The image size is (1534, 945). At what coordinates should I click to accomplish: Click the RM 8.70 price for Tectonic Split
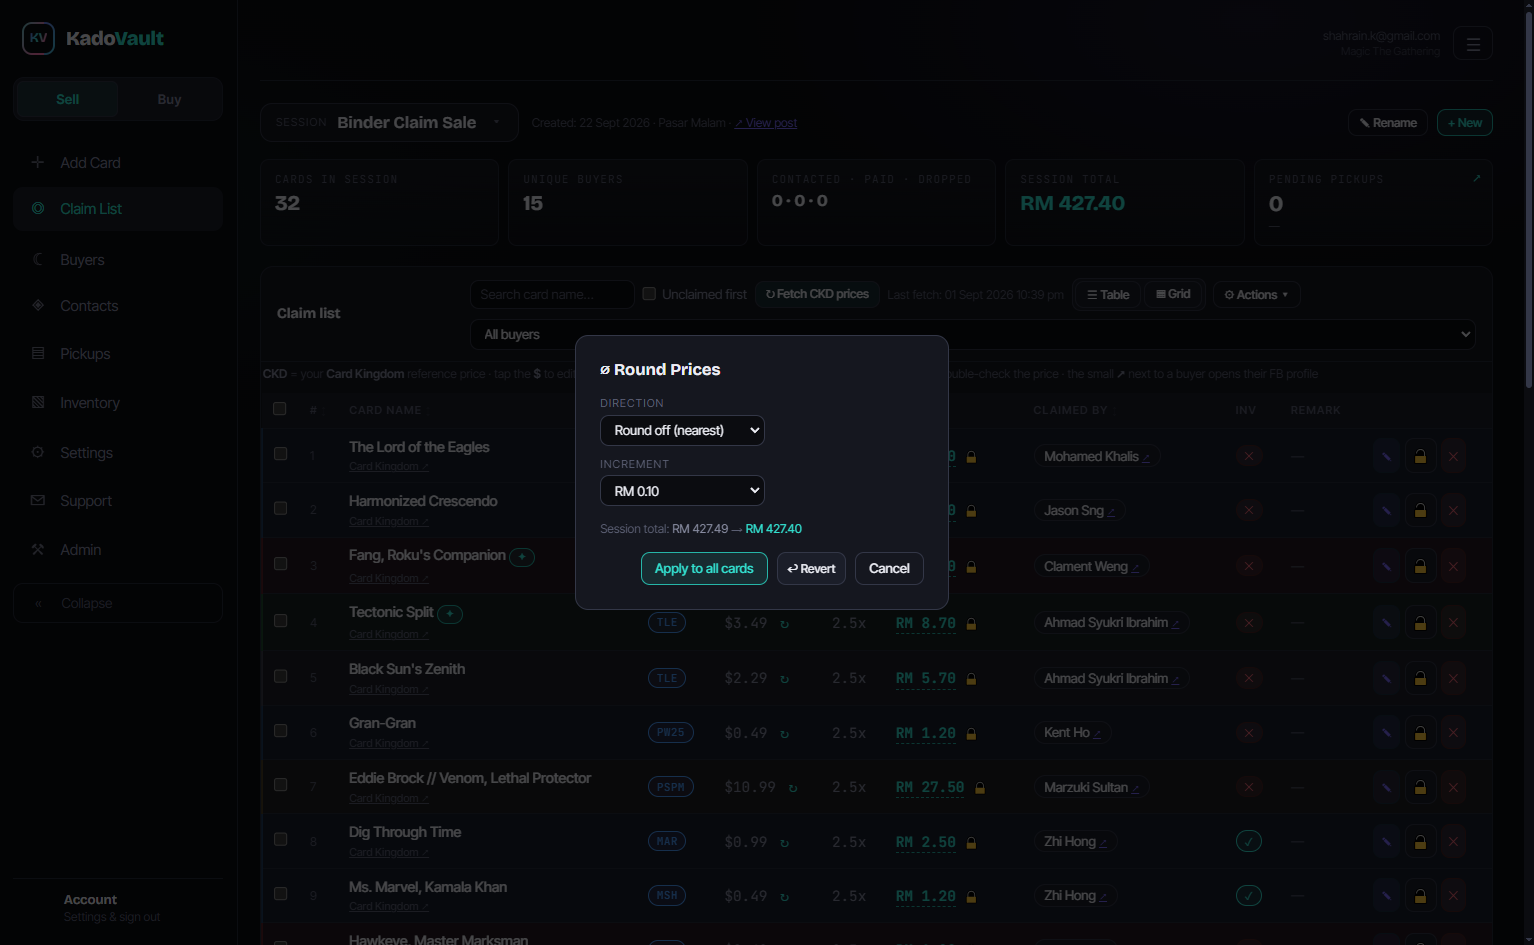coord(926,623)
